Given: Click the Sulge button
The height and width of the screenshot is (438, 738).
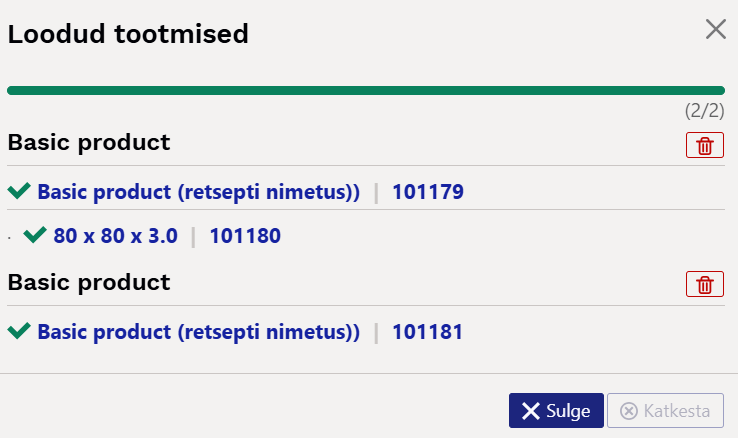Looking at the screenshot, I should (x=556, y=411).
